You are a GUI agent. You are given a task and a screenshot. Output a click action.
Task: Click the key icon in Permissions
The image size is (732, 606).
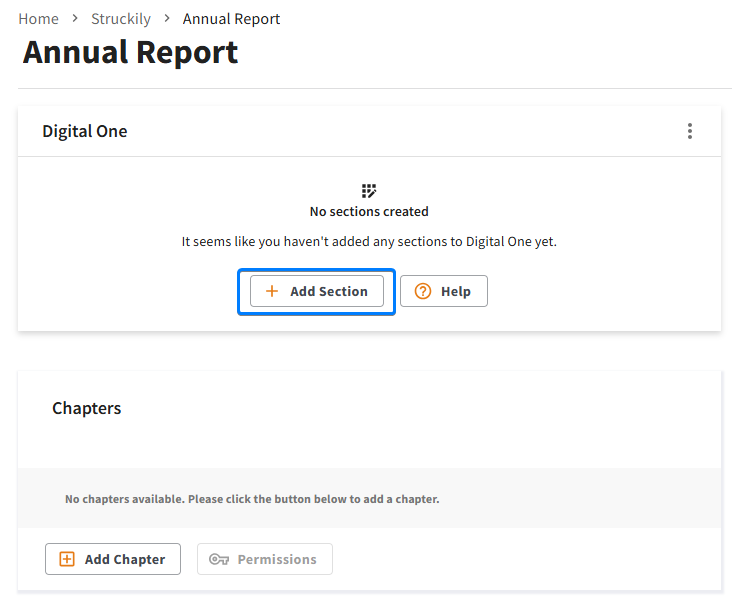(219, 559)
